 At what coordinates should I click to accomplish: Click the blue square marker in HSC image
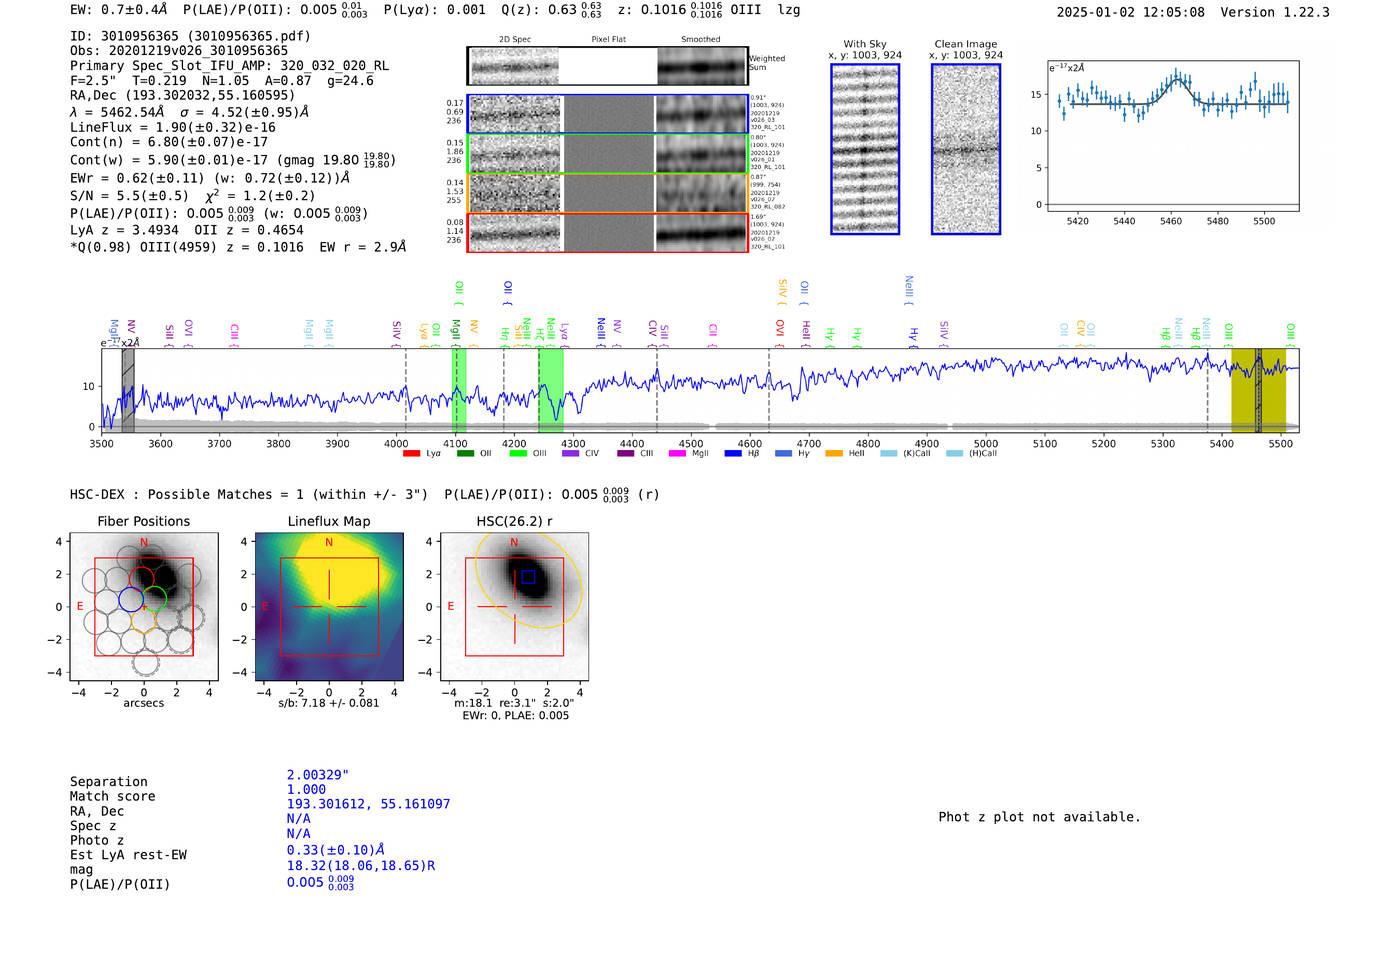[x=529, y=577]
